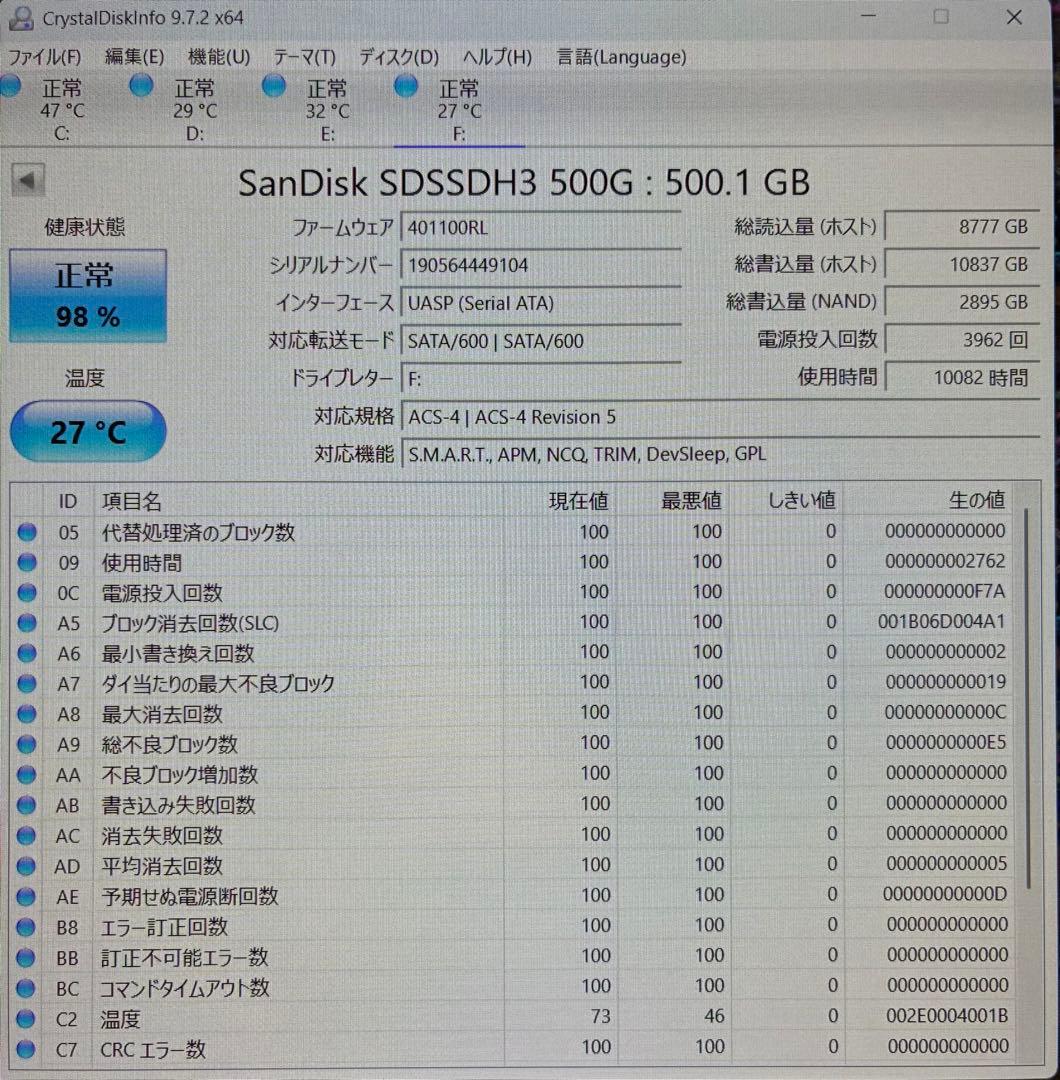Viewport: 1060px width, 1080px height.
Task: Click the status dot for attribute A5
Action: 27,623
